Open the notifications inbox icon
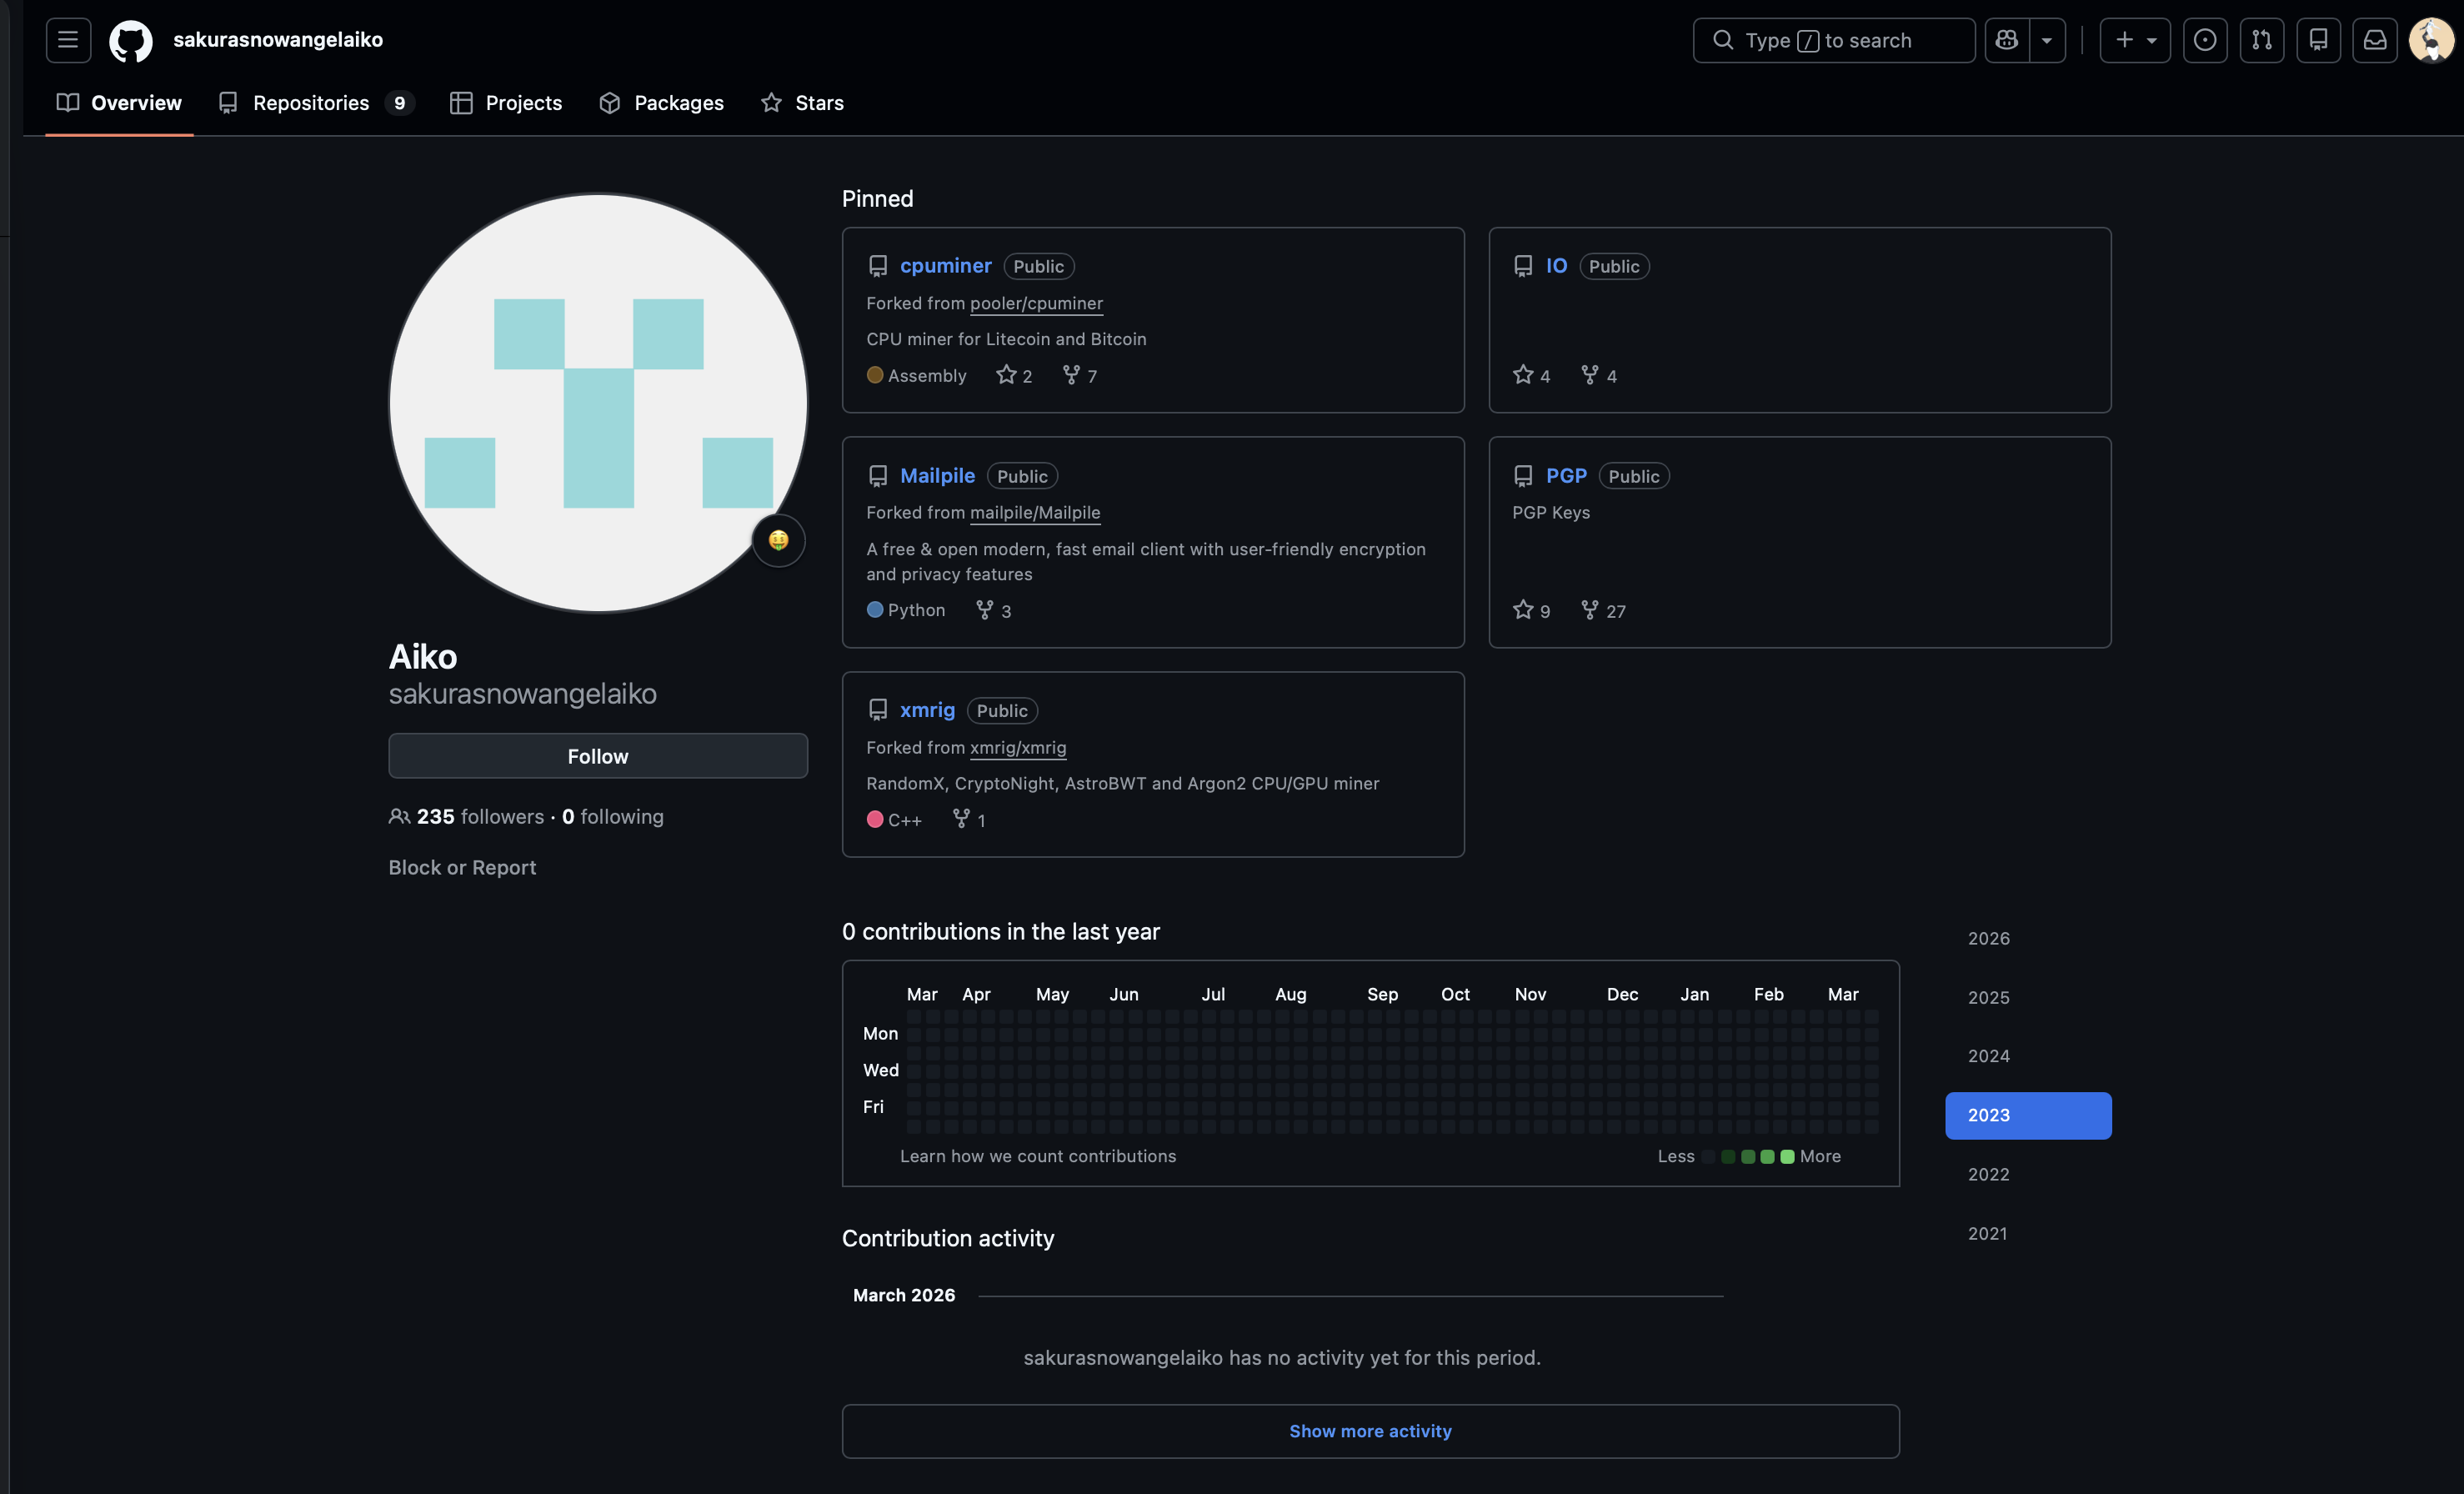2464x1494 pixels. point(2374,40)
